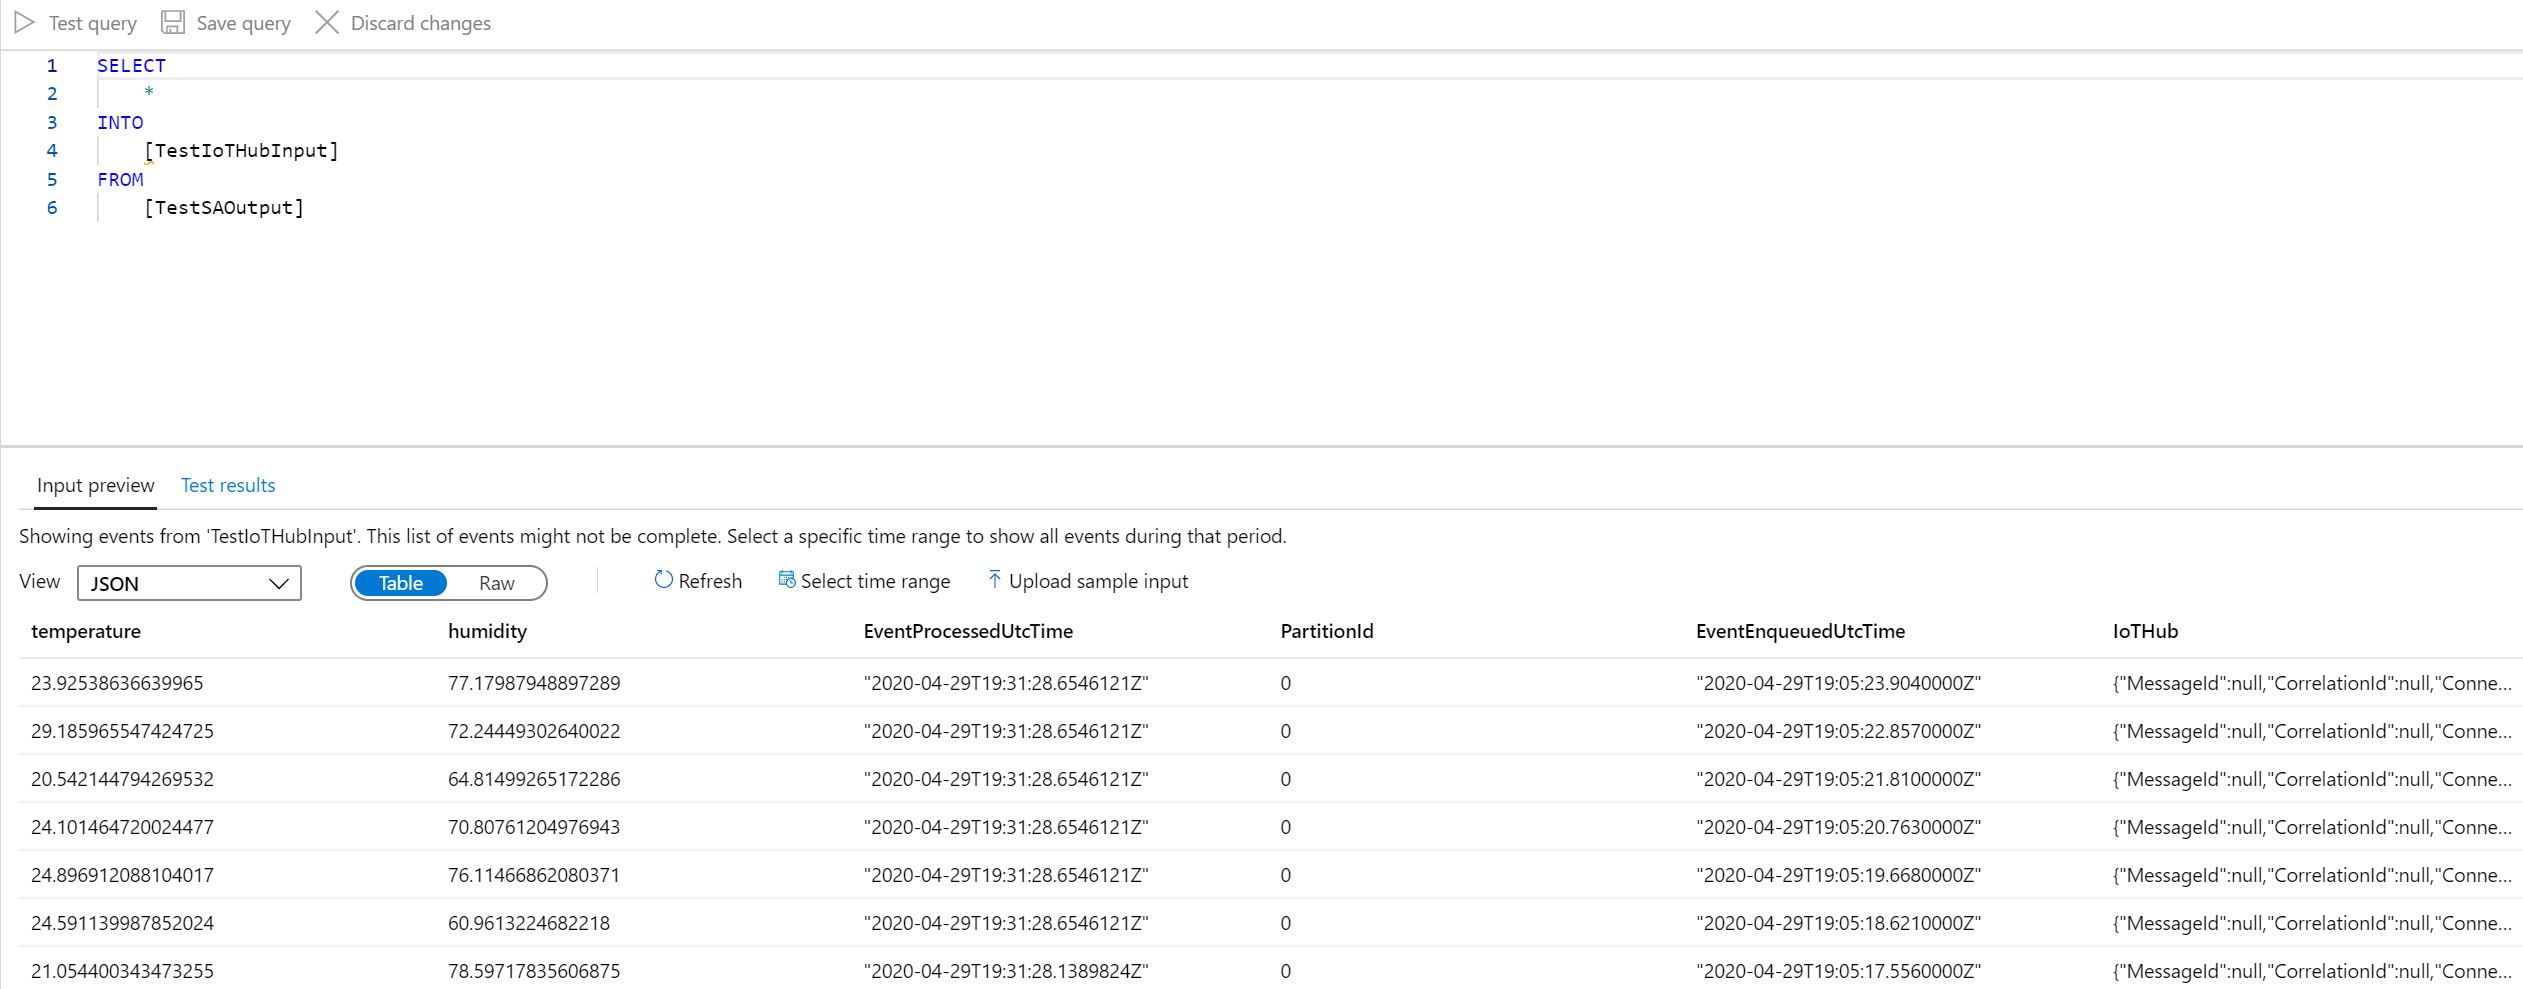Open time range picker via calendar icon

click(786, 580)
